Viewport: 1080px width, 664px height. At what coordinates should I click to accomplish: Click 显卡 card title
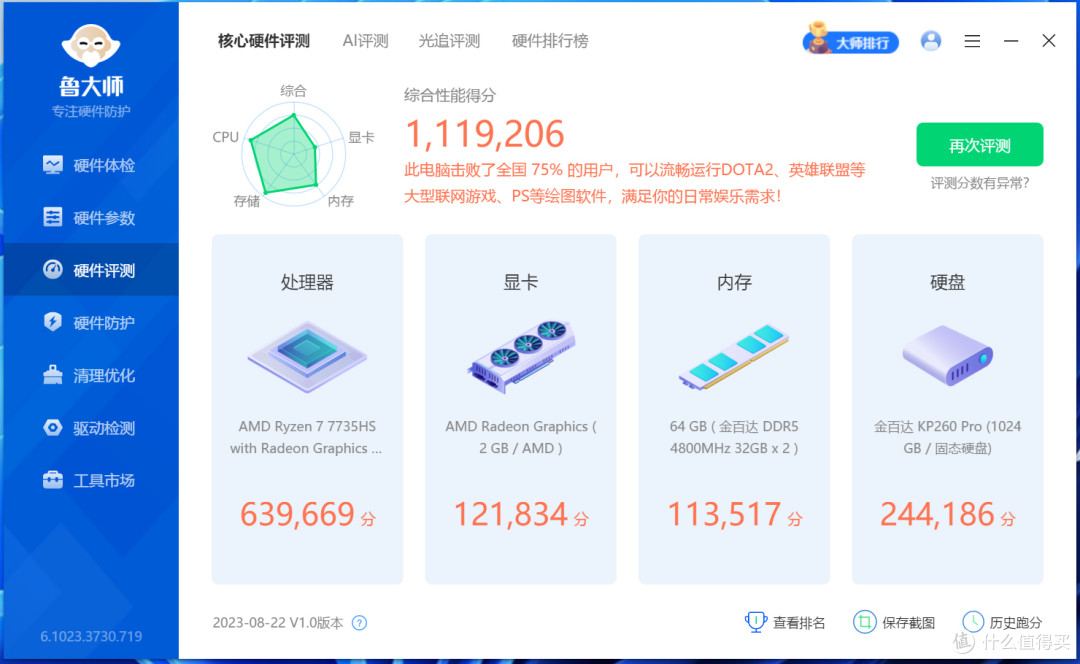521,282
